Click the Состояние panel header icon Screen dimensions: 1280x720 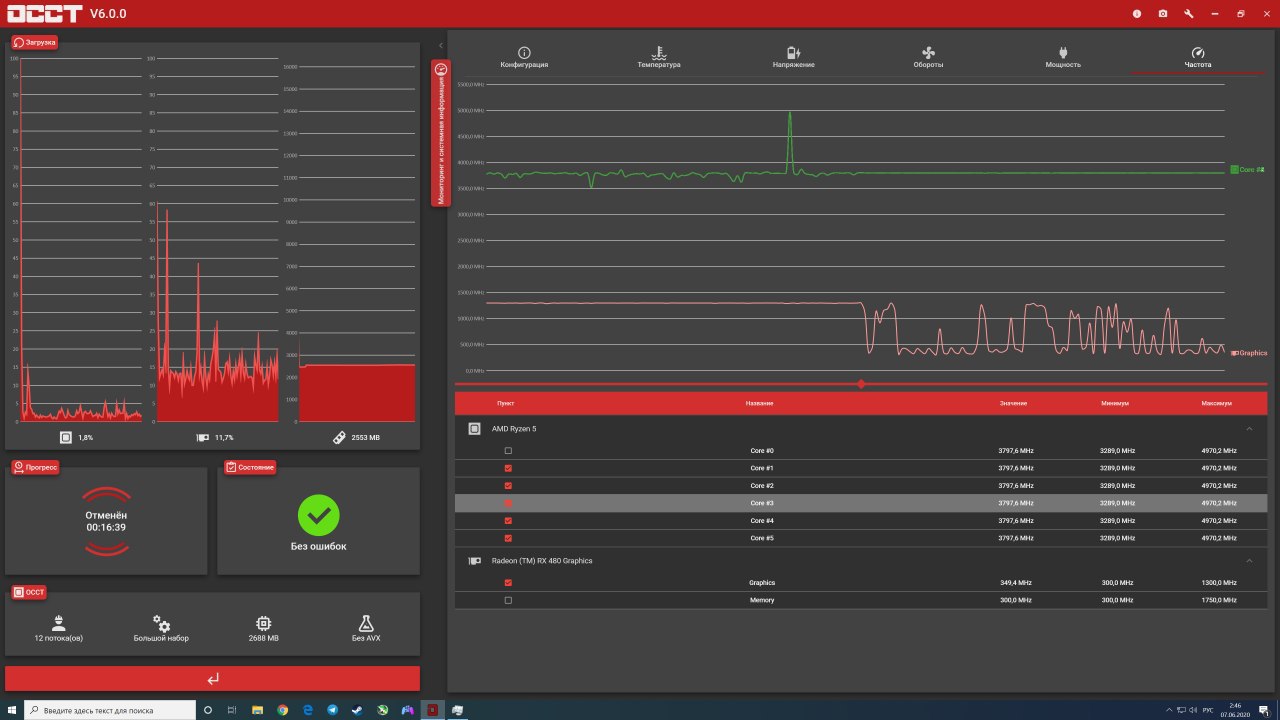(x=231, y=467)
